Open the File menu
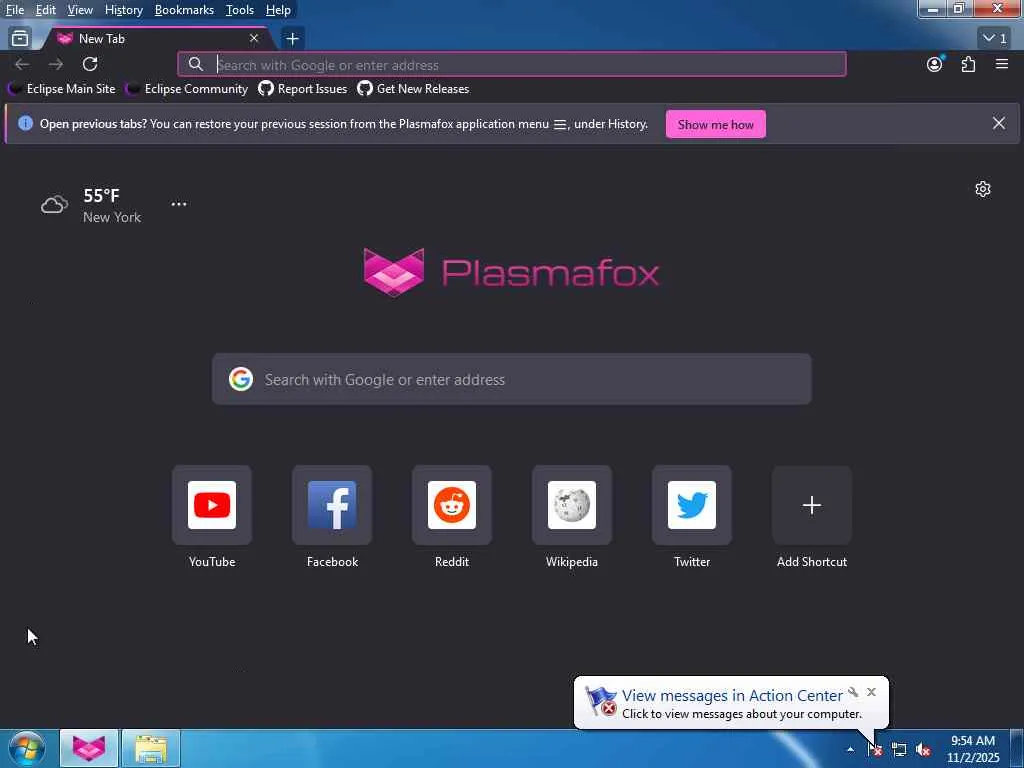Image resolution: width=1024 pixels, height=768 pixels. click(x=15, y=10)
